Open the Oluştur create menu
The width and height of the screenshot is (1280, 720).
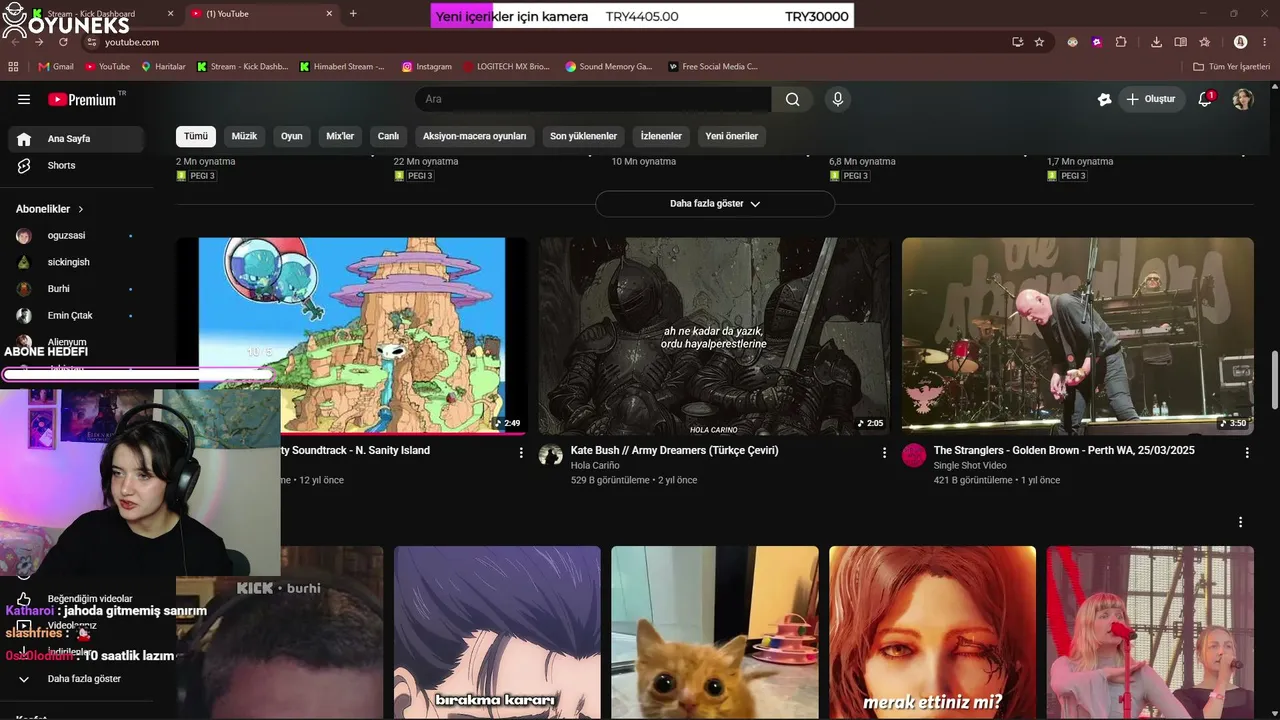(1151, 99)
